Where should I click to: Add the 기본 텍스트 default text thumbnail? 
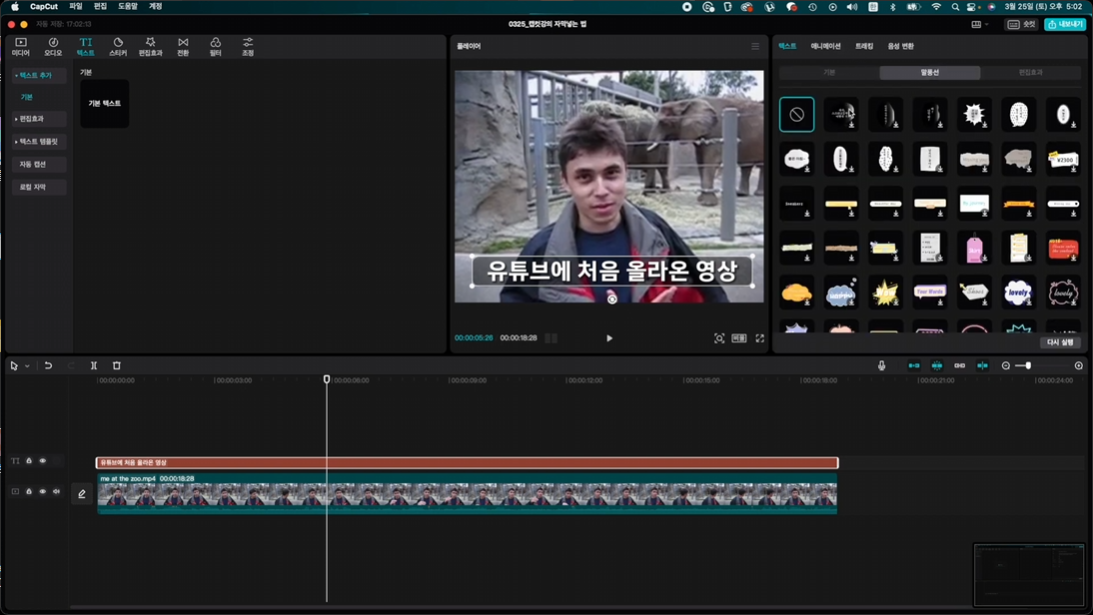point(105,103)
